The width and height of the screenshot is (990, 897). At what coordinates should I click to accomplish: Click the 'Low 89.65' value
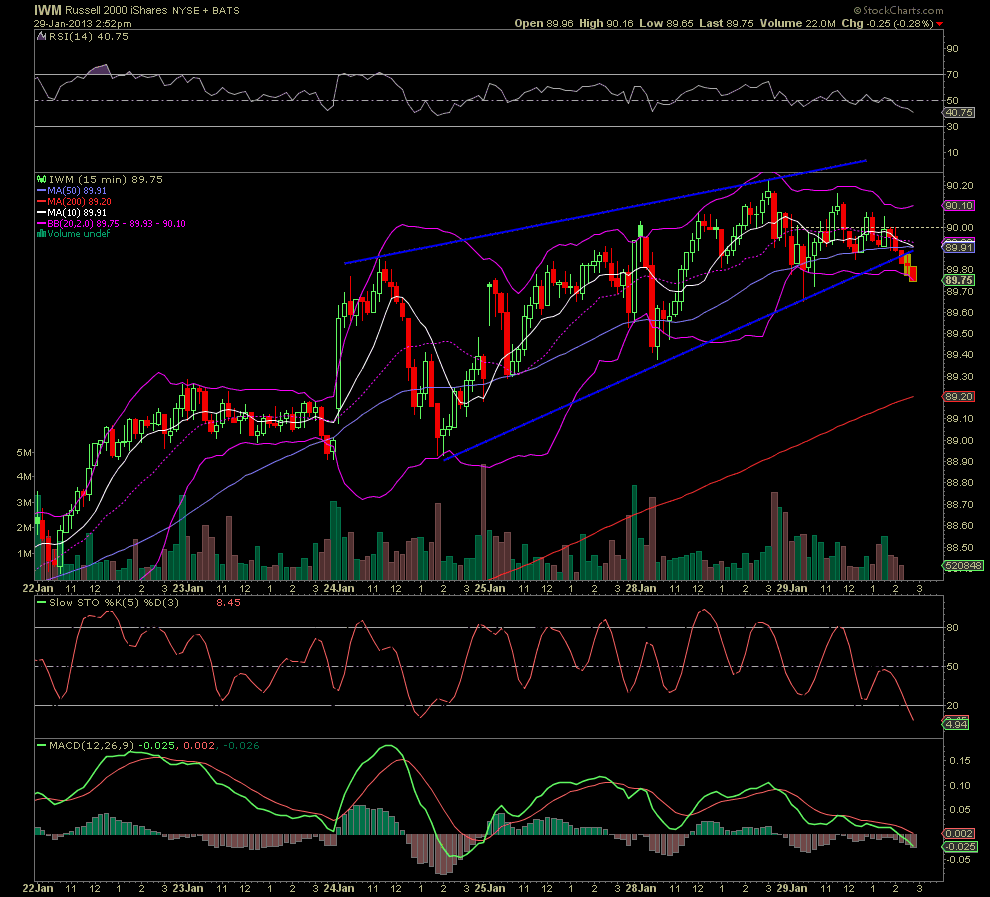666,23
